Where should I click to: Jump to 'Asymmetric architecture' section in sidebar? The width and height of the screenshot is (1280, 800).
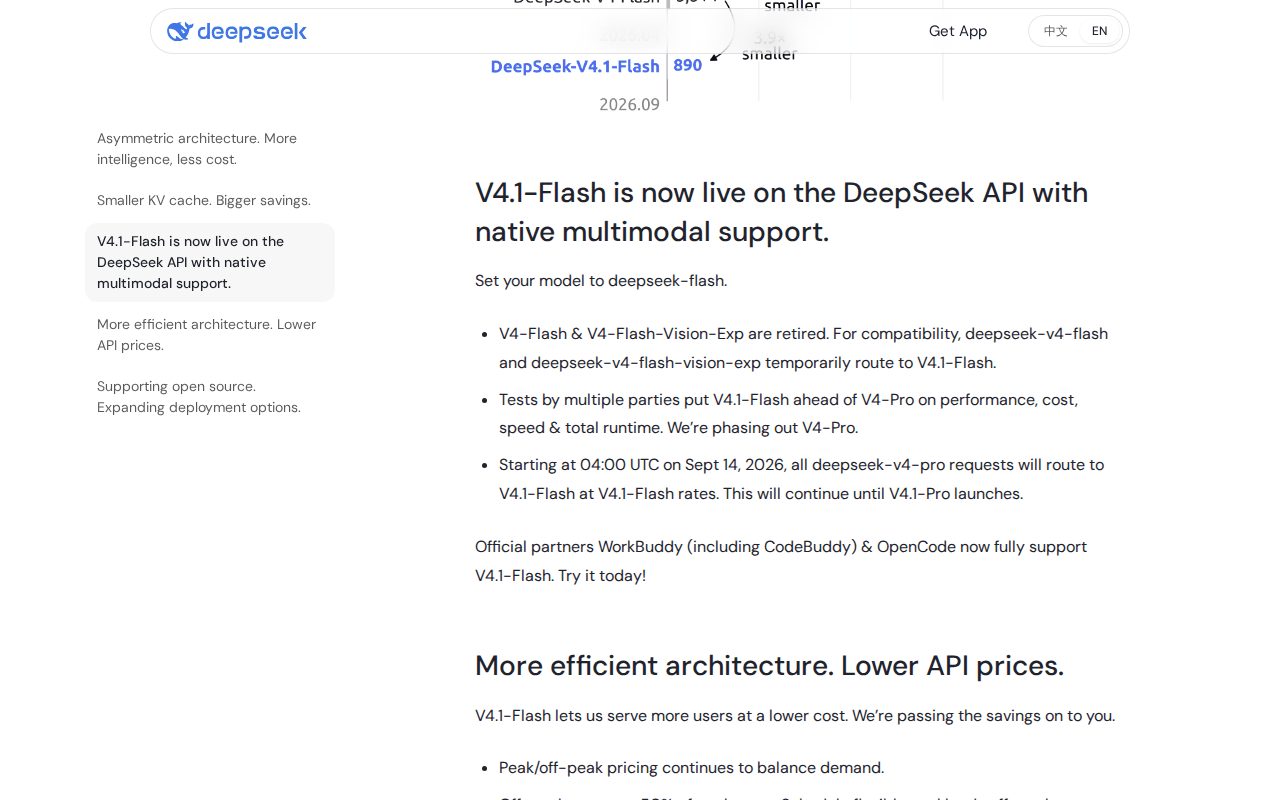click(210, 149)
